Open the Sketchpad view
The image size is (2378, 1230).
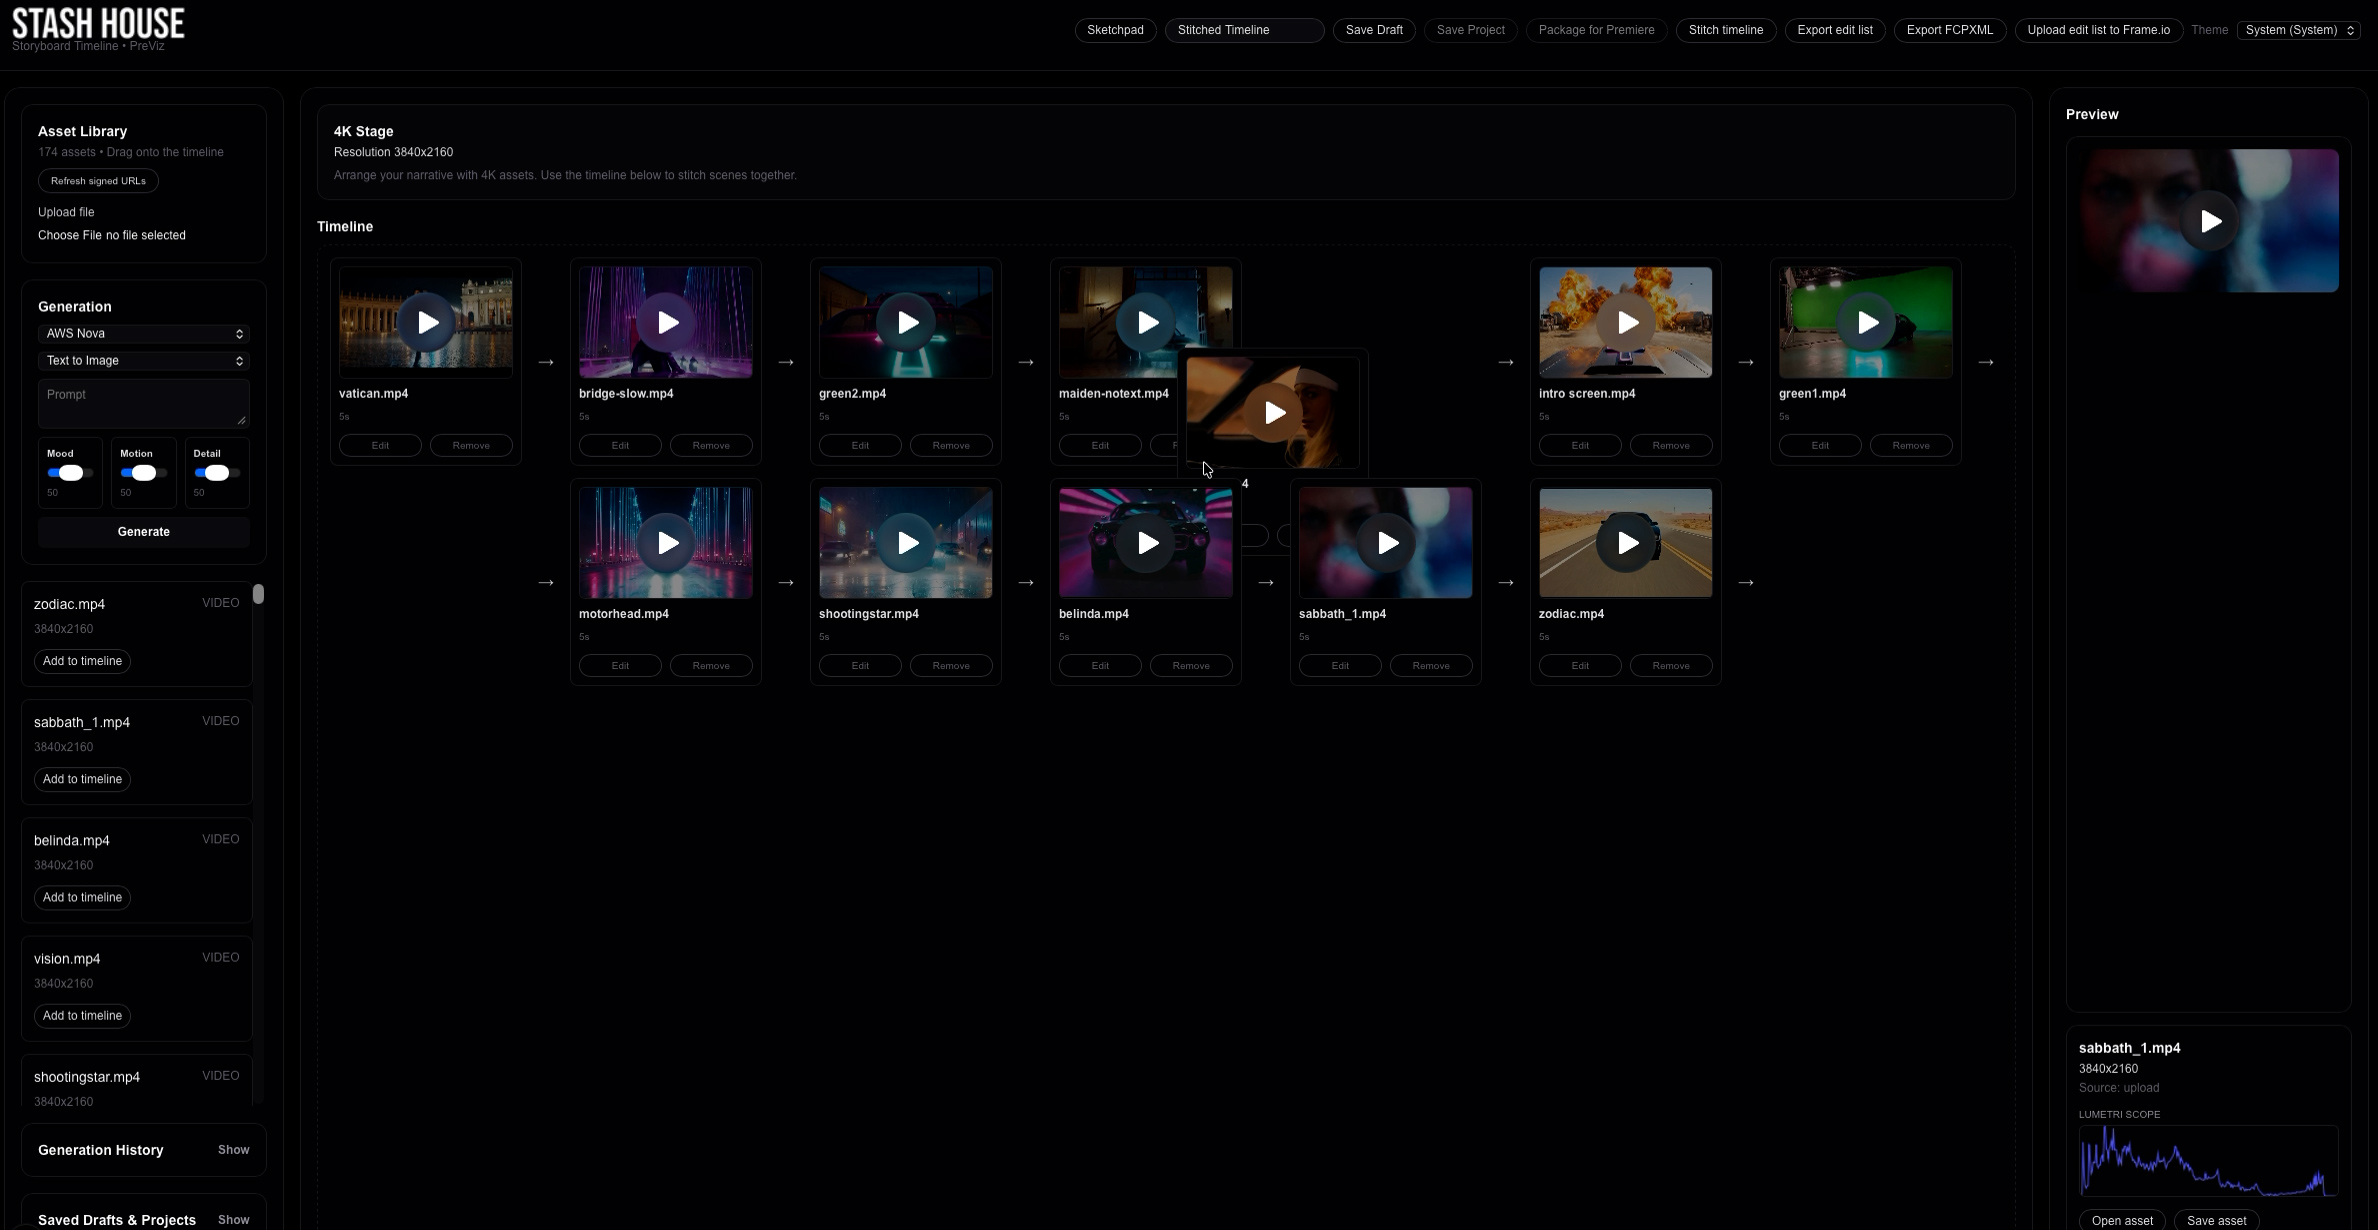(x=1115, y=30)
